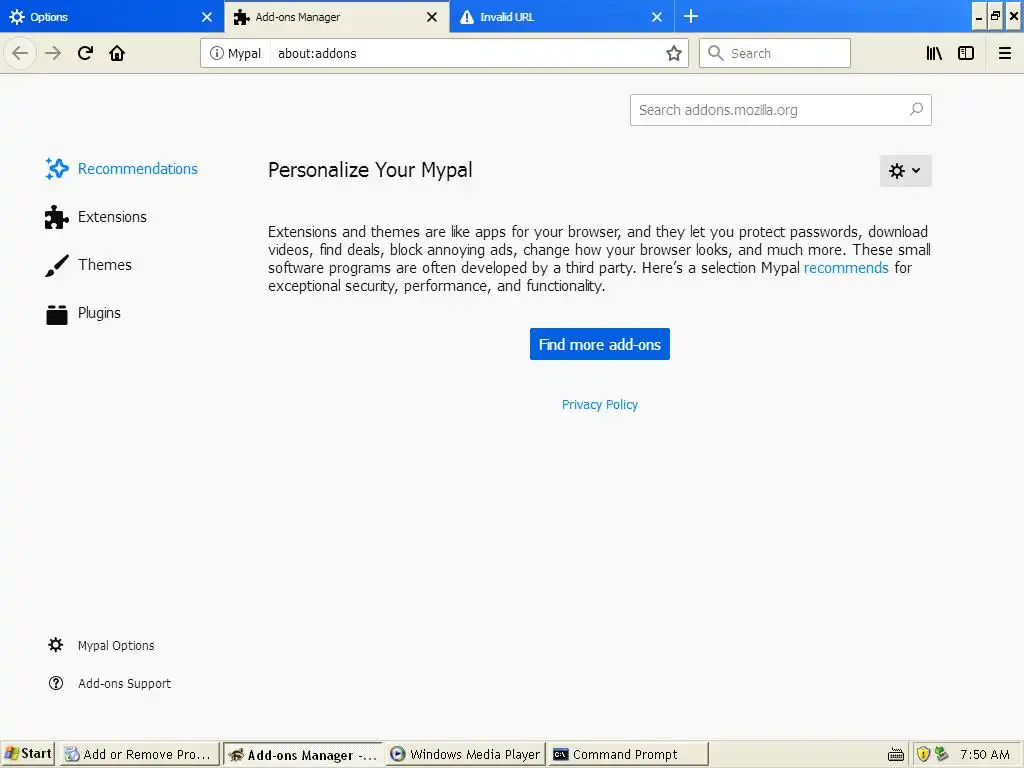Restore down the browser window
Image resolution: width=1024 pixels, height=768 pixels.
tap(995, 16)
